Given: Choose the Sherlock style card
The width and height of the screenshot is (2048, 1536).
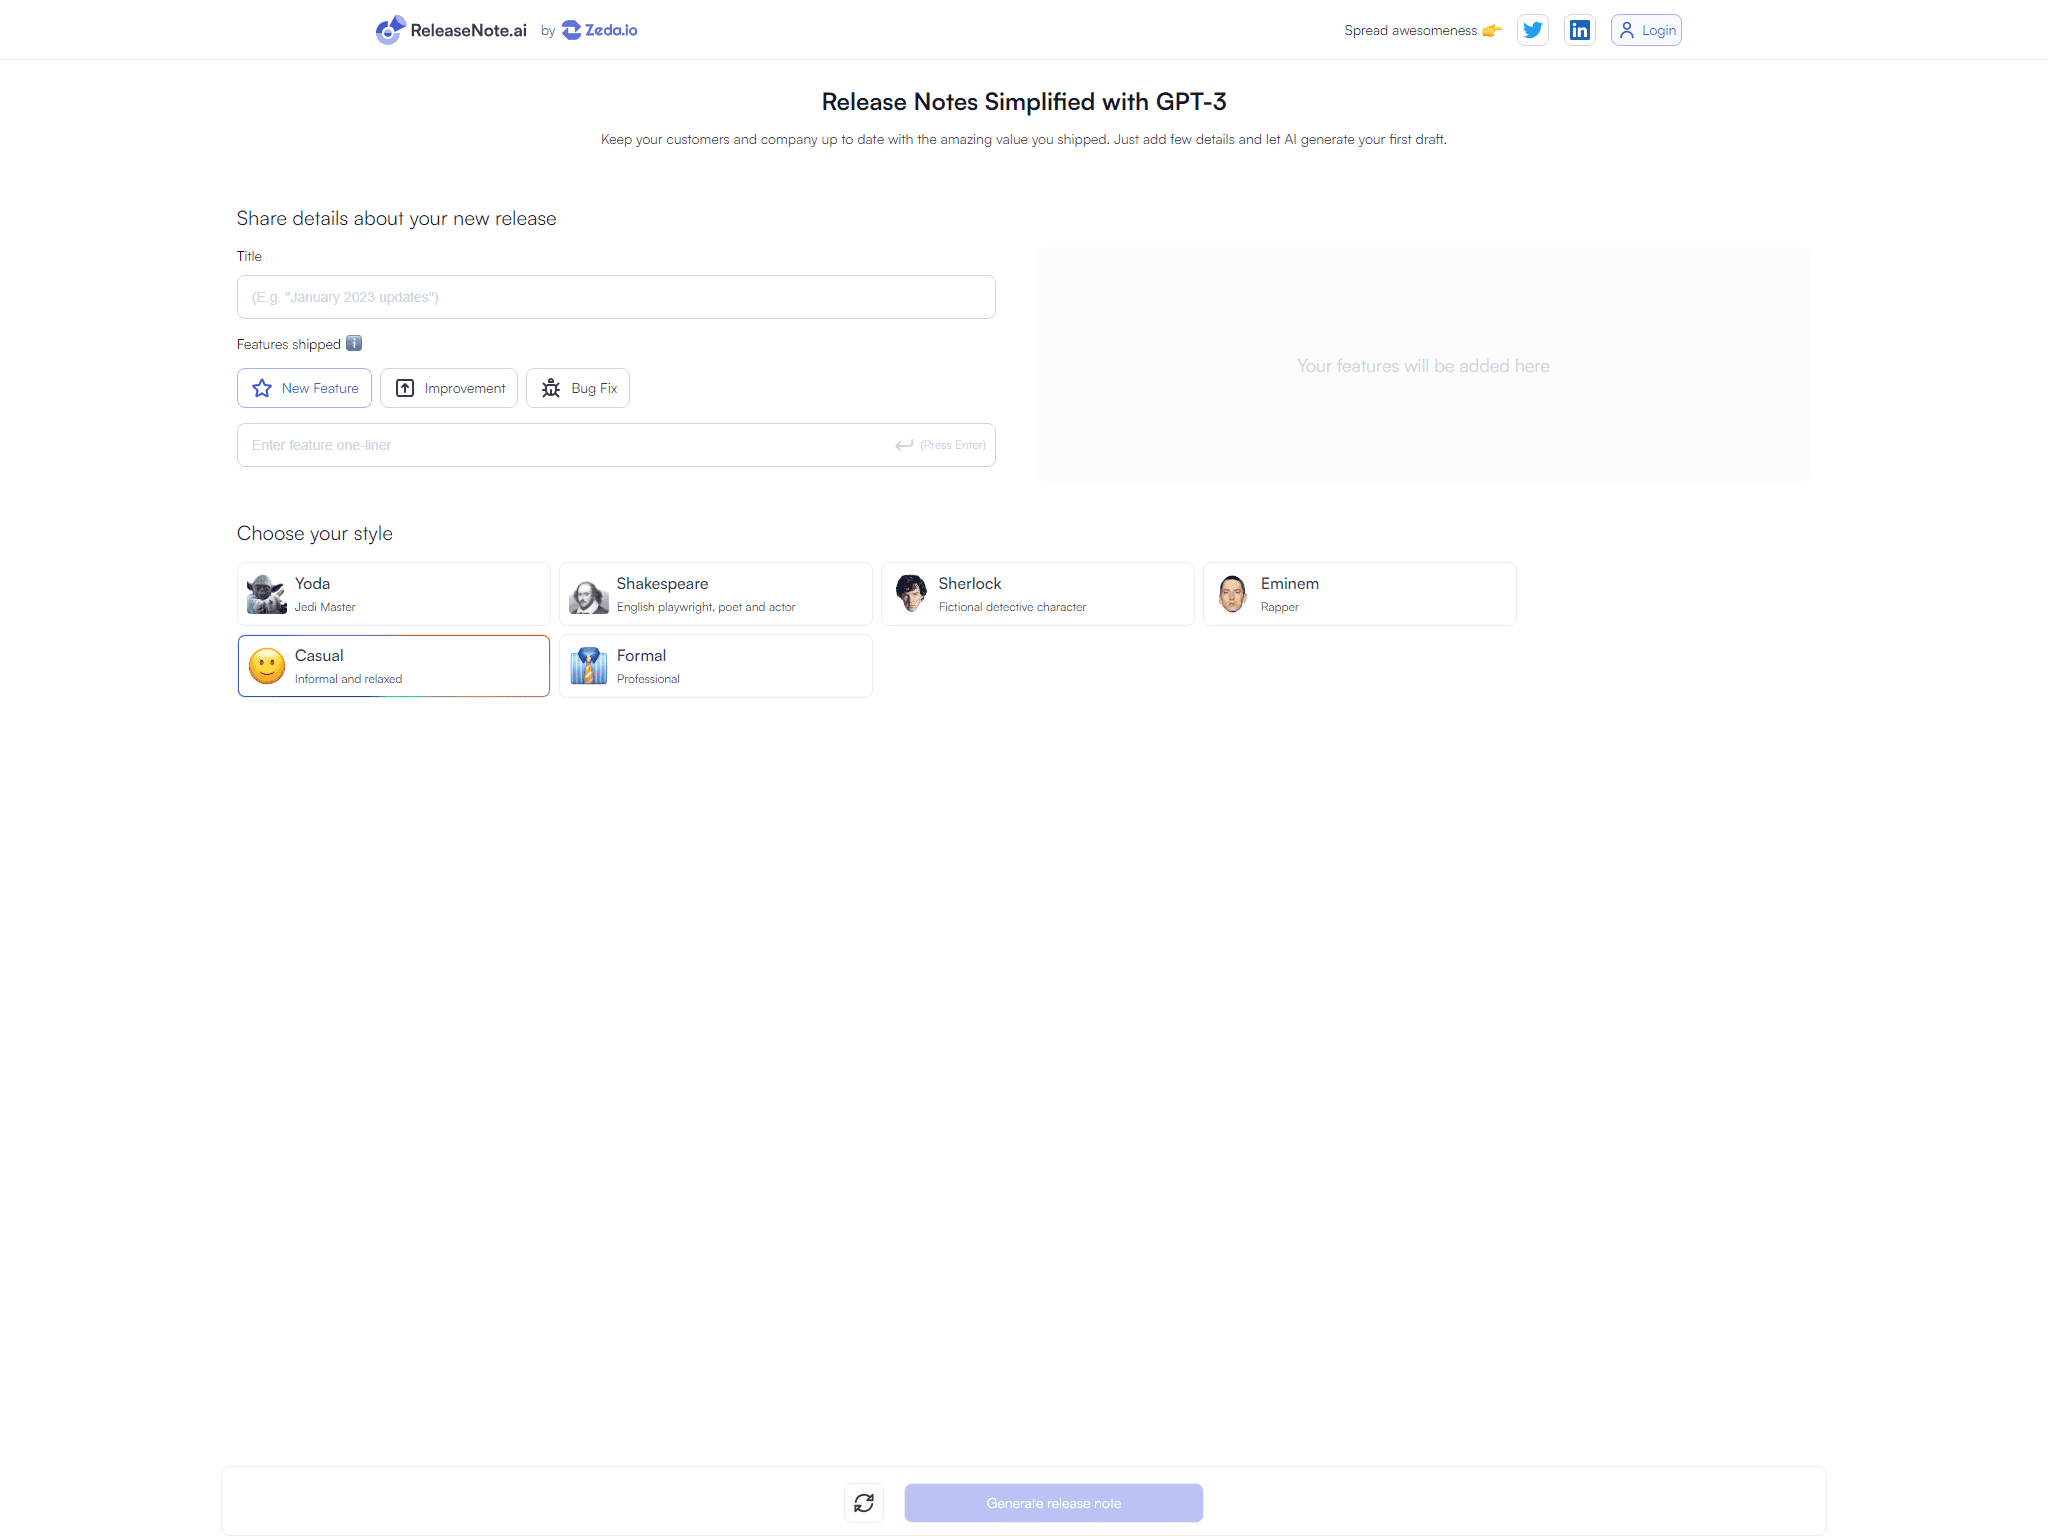Looking at the screenshot, I should pos(1038,594).
